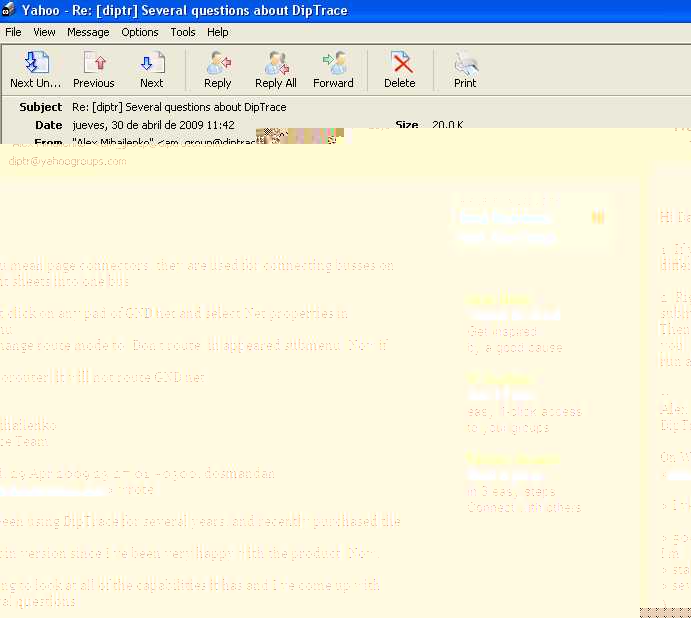The image size is (691, 618).
Task: Delete the current email
Action: click(400, 69)
